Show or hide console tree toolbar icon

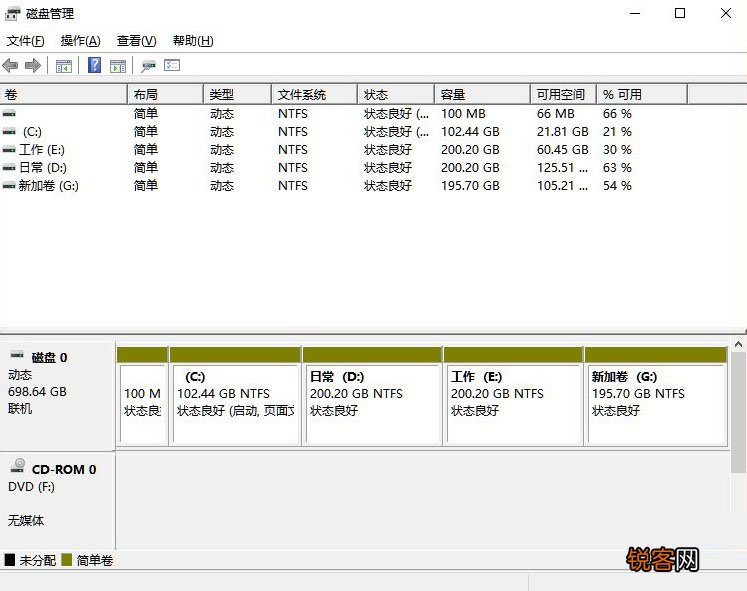[x=63, y=66]
